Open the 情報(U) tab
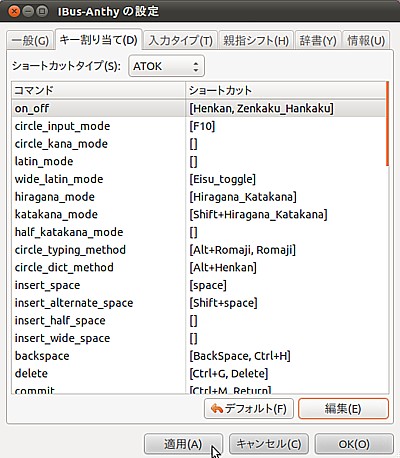Image resolution: width=400 pixels, height=458 pixels. 366,41
